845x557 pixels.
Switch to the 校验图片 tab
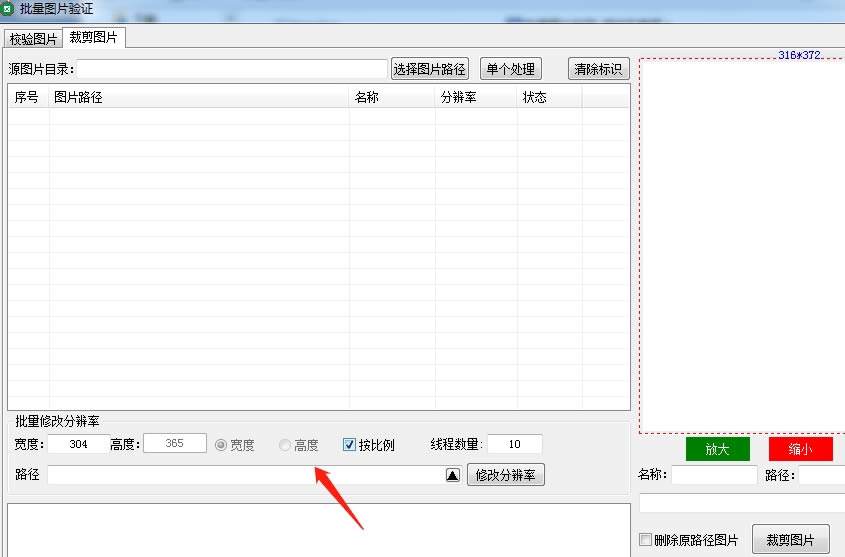(33, 39)
